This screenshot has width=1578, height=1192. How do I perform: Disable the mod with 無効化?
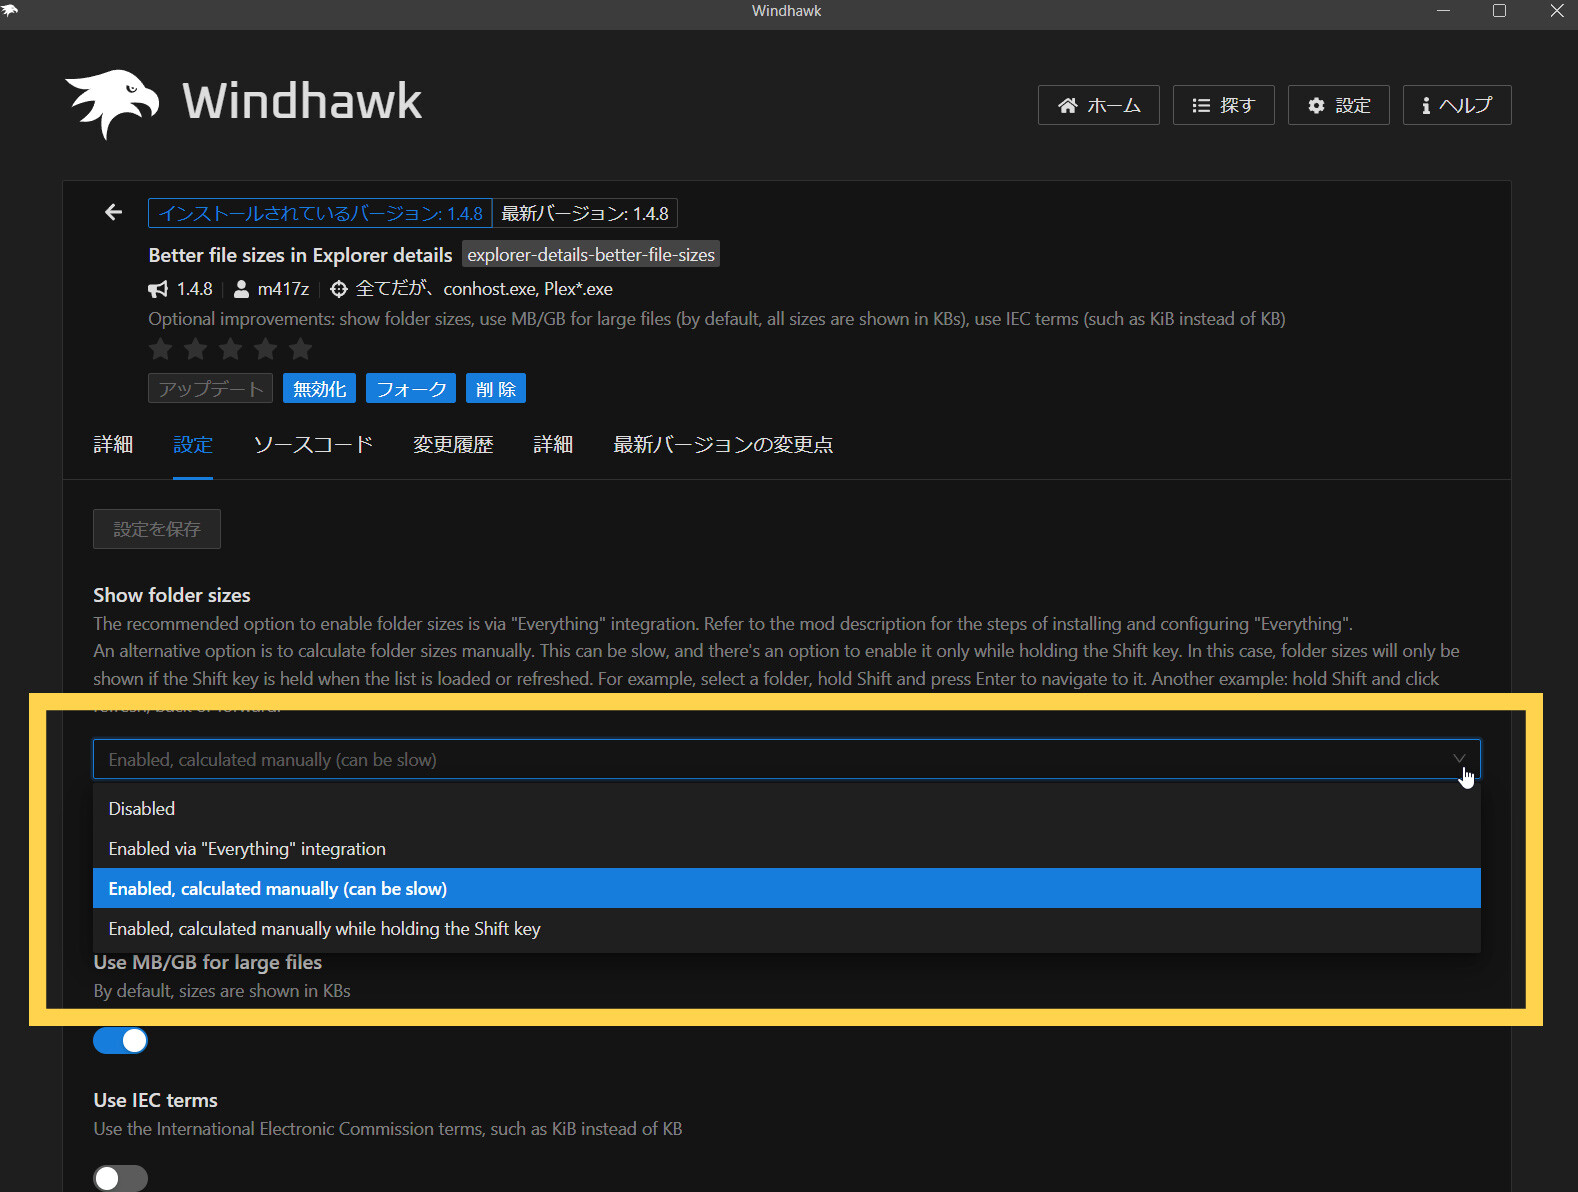pyautogui.click(x=319, y=389)
